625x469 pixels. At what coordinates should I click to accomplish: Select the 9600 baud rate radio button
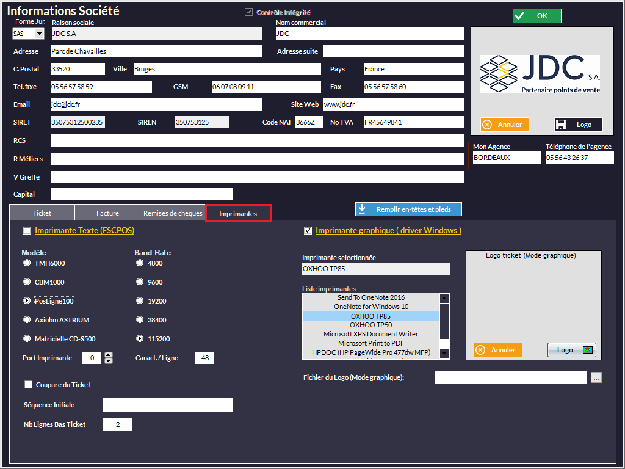point(139,283)
